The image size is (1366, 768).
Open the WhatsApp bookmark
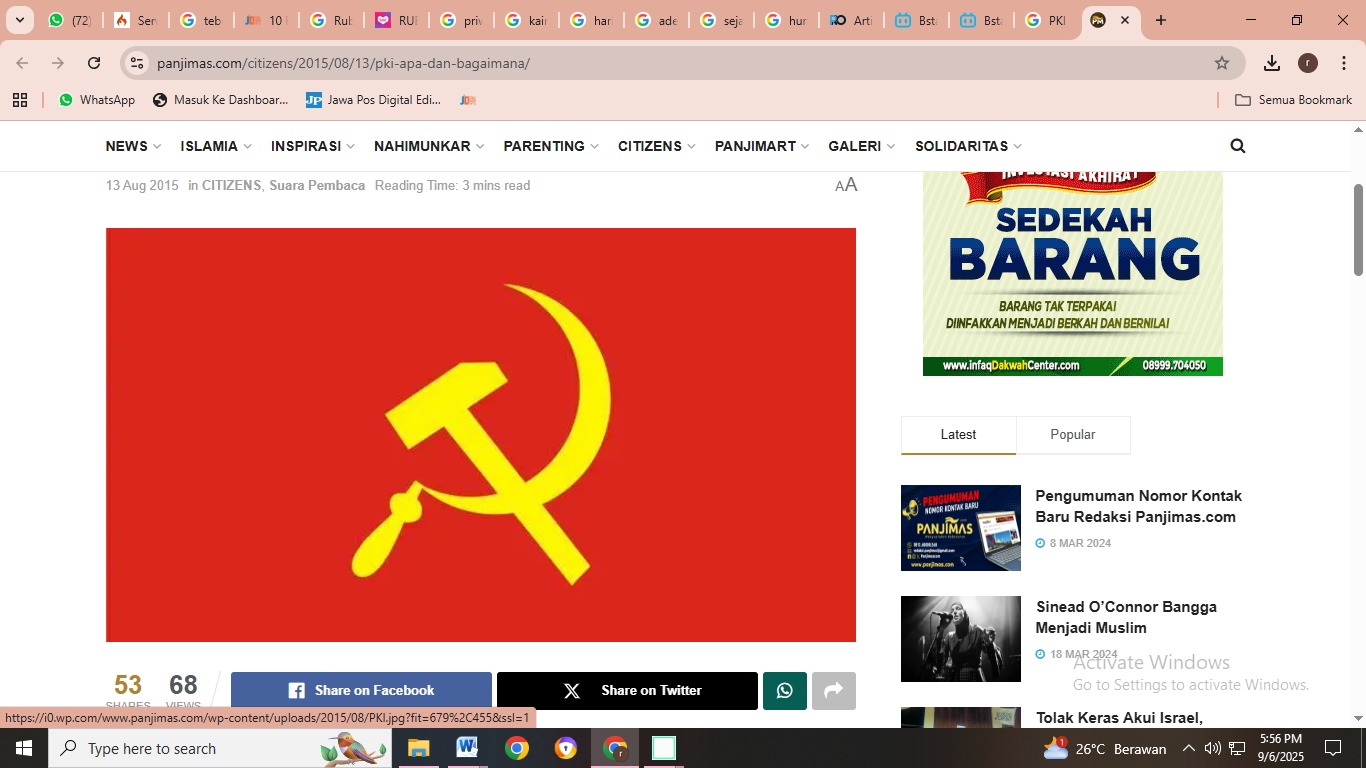(97, 100)
